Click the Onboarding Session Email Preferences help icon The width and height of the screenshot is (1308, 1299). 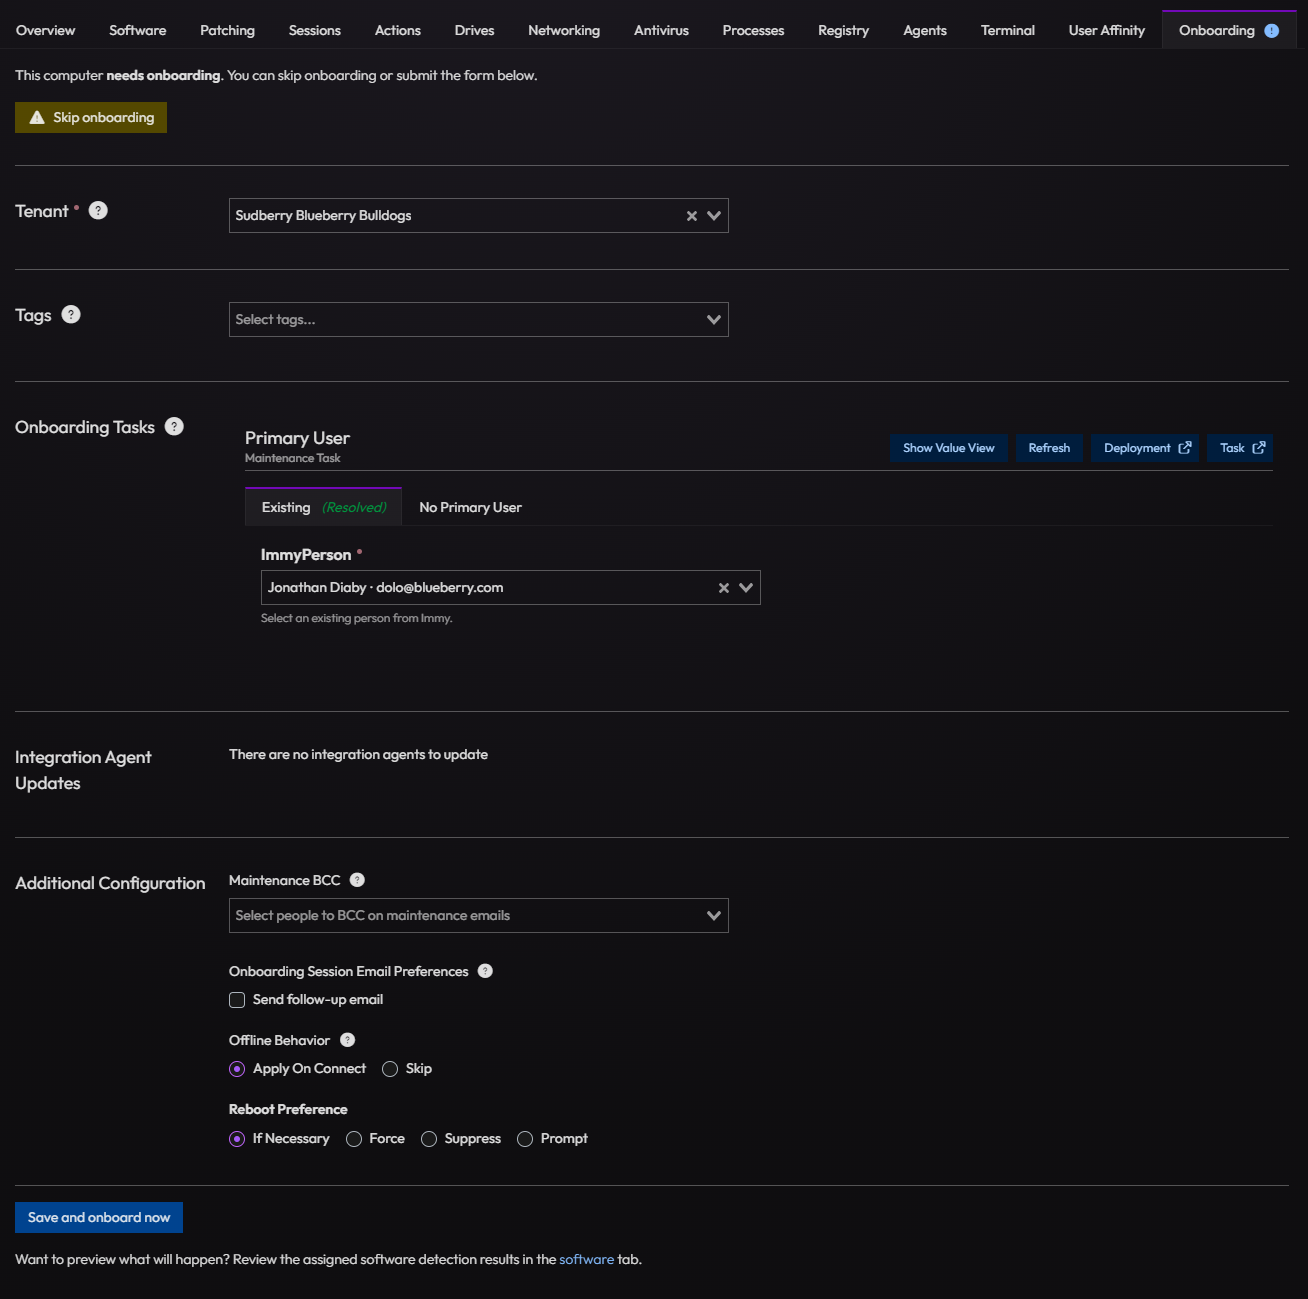point(485,971)
